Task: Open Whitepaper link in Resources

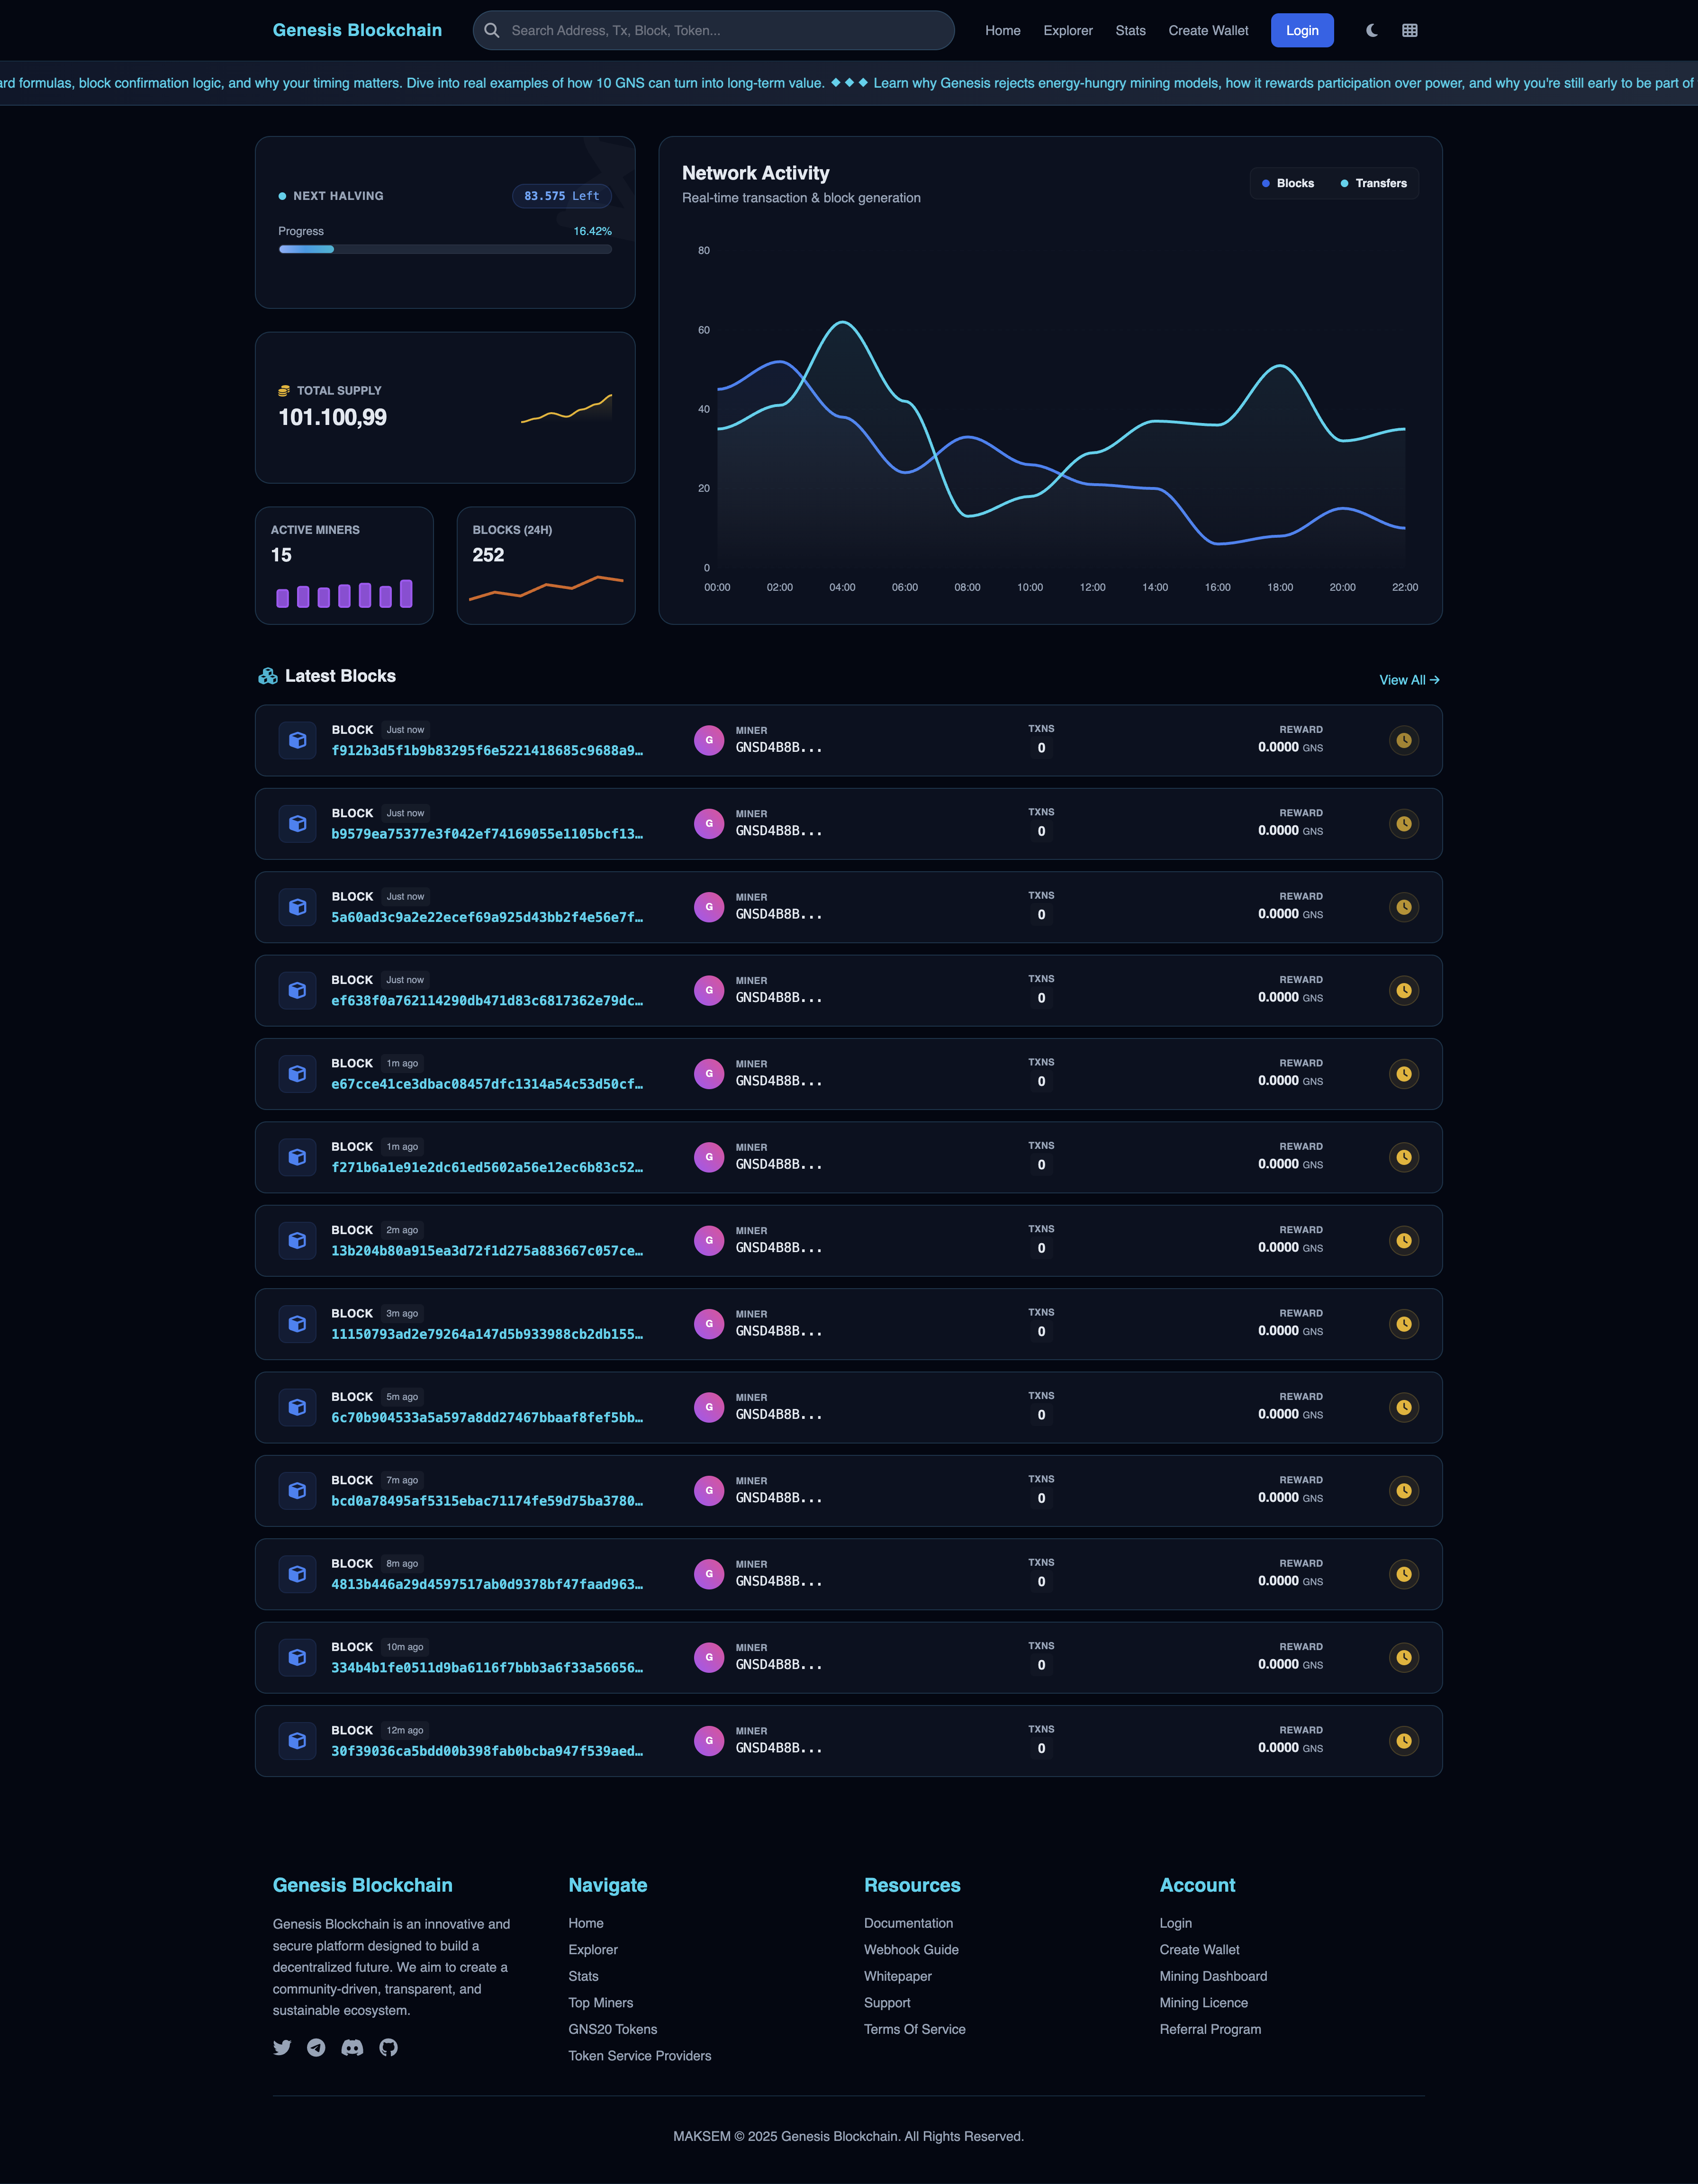Action: [897, 1976]
